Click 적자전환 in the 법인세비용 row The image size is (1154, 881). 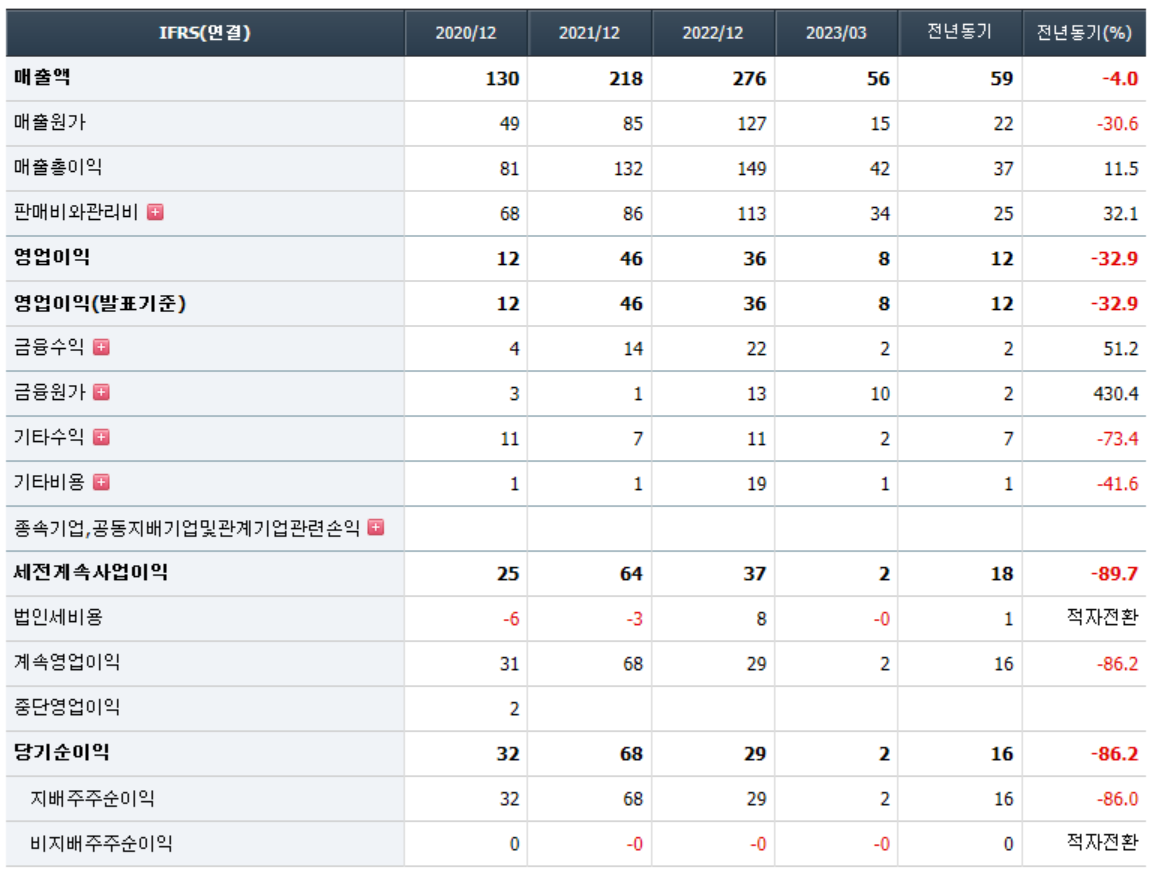click(x=1102, y=616)
